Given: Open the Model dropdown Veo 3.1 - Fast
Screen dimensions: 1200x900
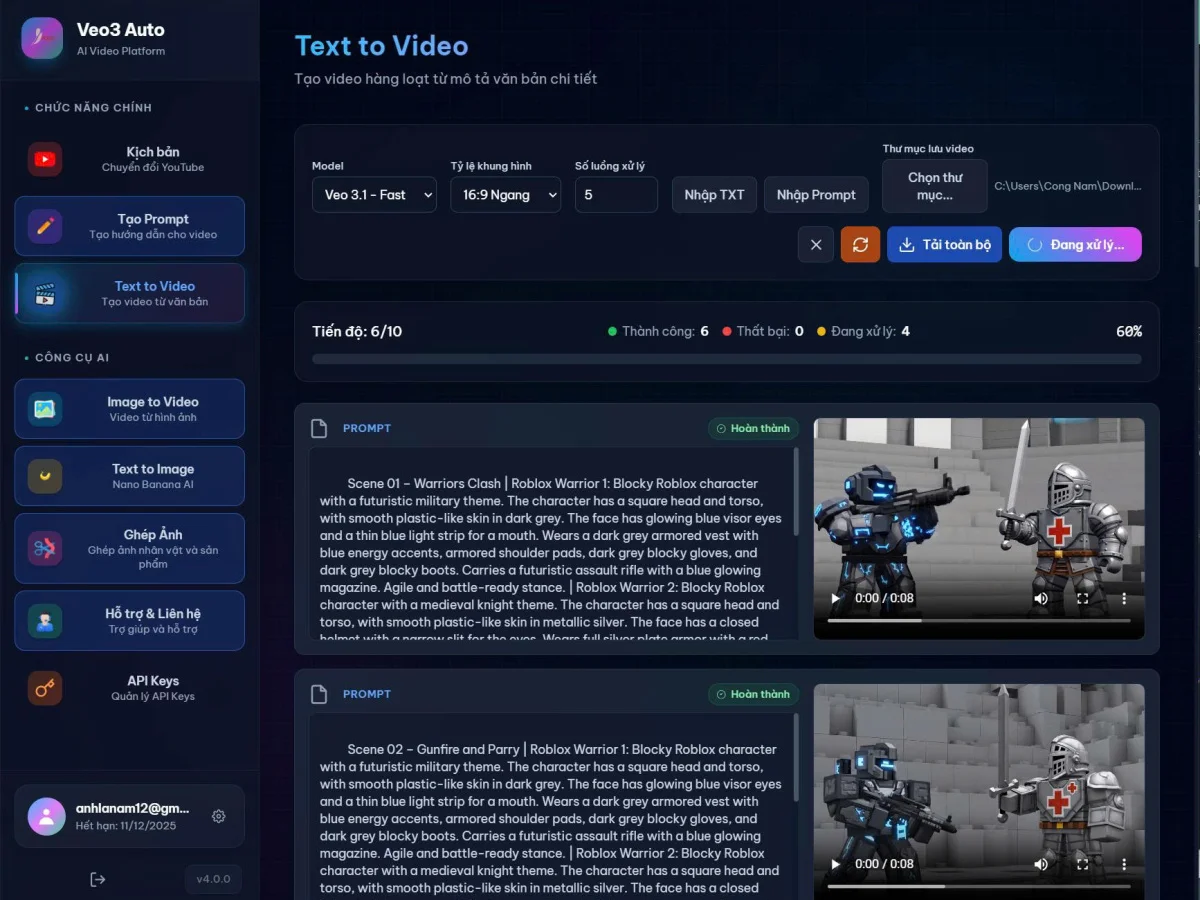Looking at the screenshot, I should [x=374, y=195].
